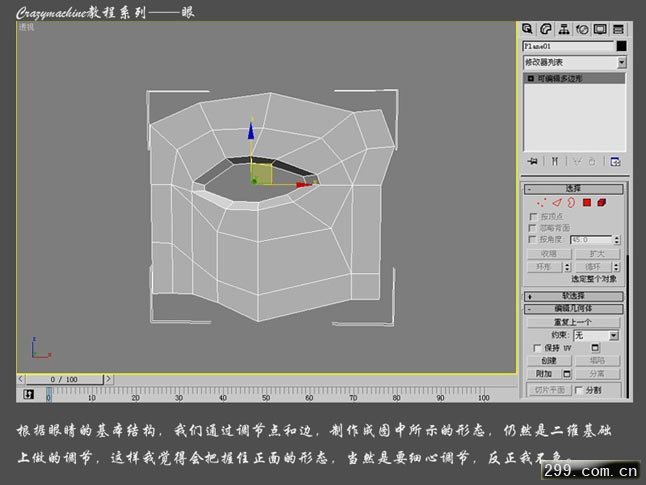
Task: Click the 选定整个对象 status text
Action: (x=594, y=279)
